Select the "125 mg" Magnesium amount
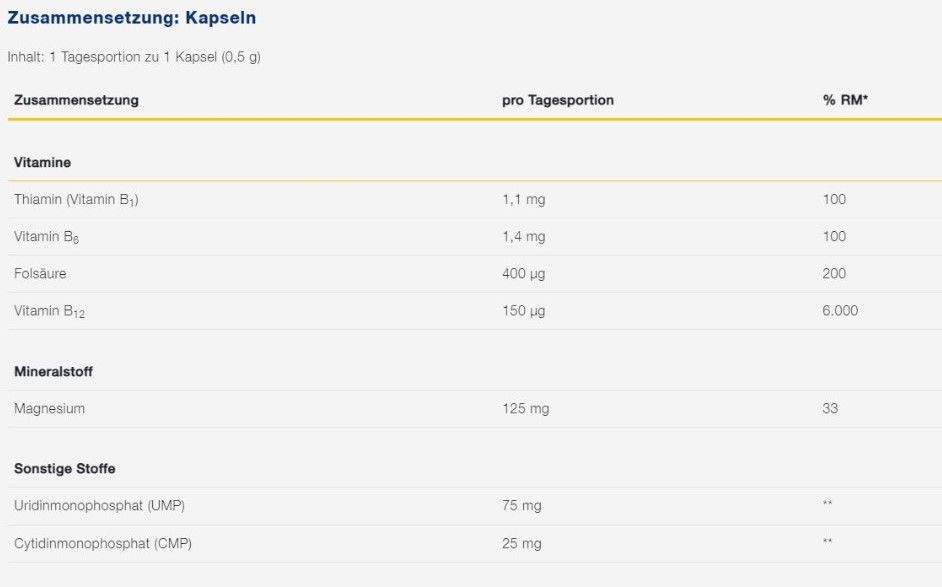Viewport: 942px width, 587px height. coord(525,408)
